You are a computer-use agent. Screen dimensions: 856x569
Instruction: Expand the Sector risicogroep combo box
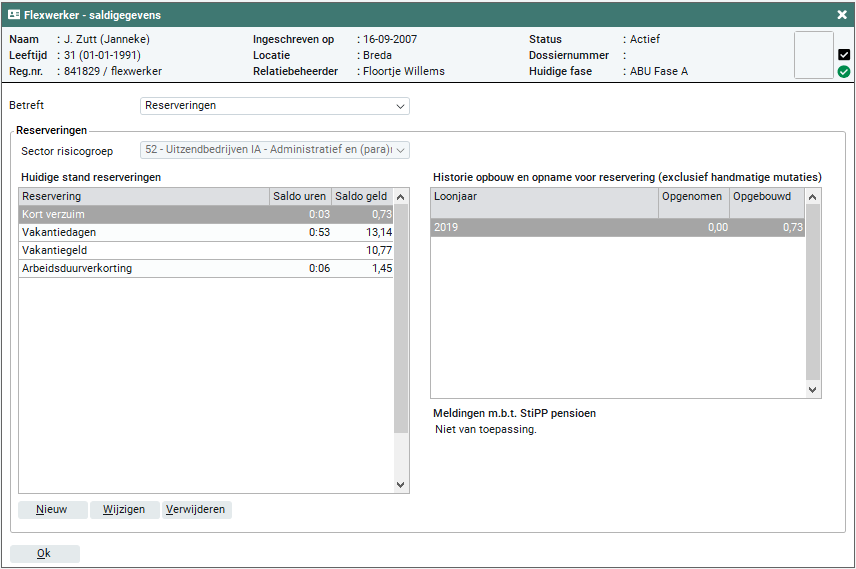point(275,150)
